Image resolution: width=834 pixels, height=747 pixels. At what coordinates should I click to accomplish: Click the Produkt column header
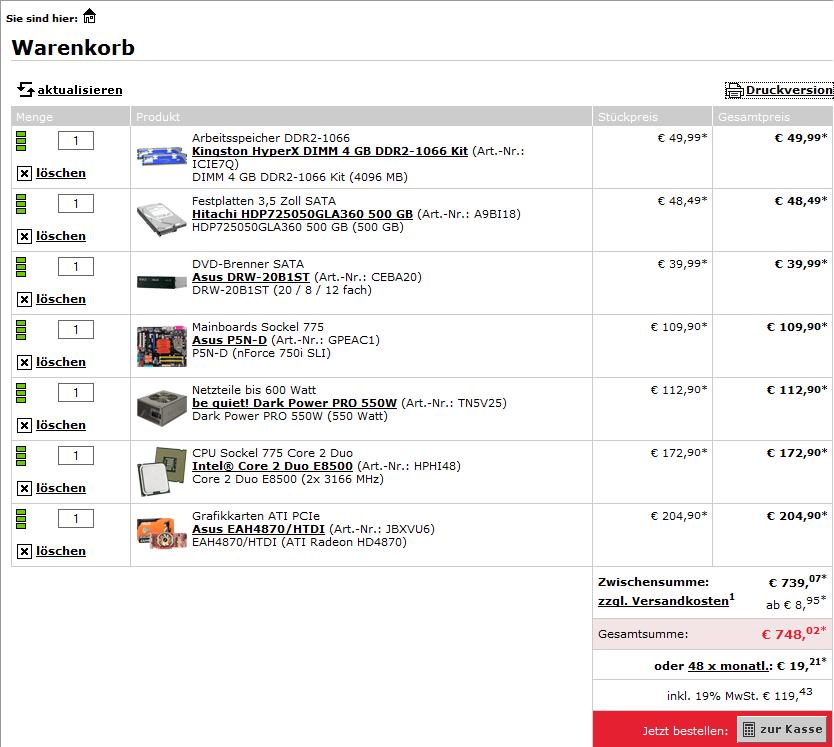pyautogui.click(x=361, y=117)
